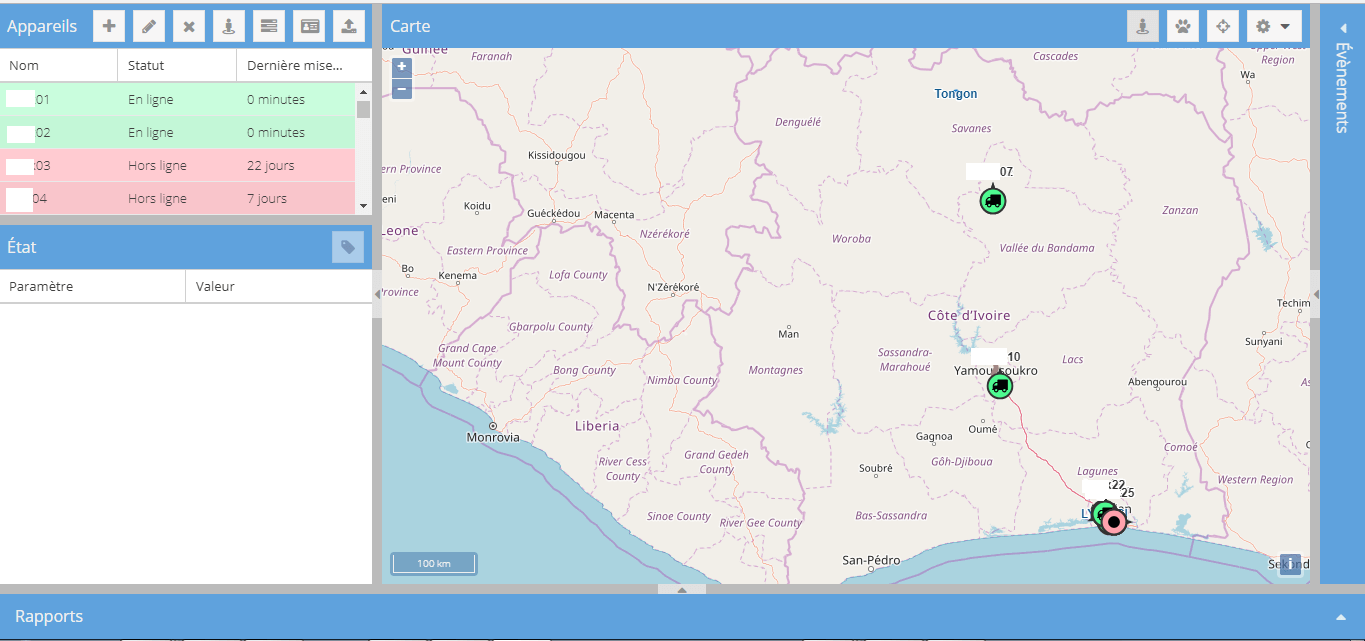Toggle device marker visibility on the map
The width and height of the screenshot is (1365, 641).
[x=1142, y=25]
